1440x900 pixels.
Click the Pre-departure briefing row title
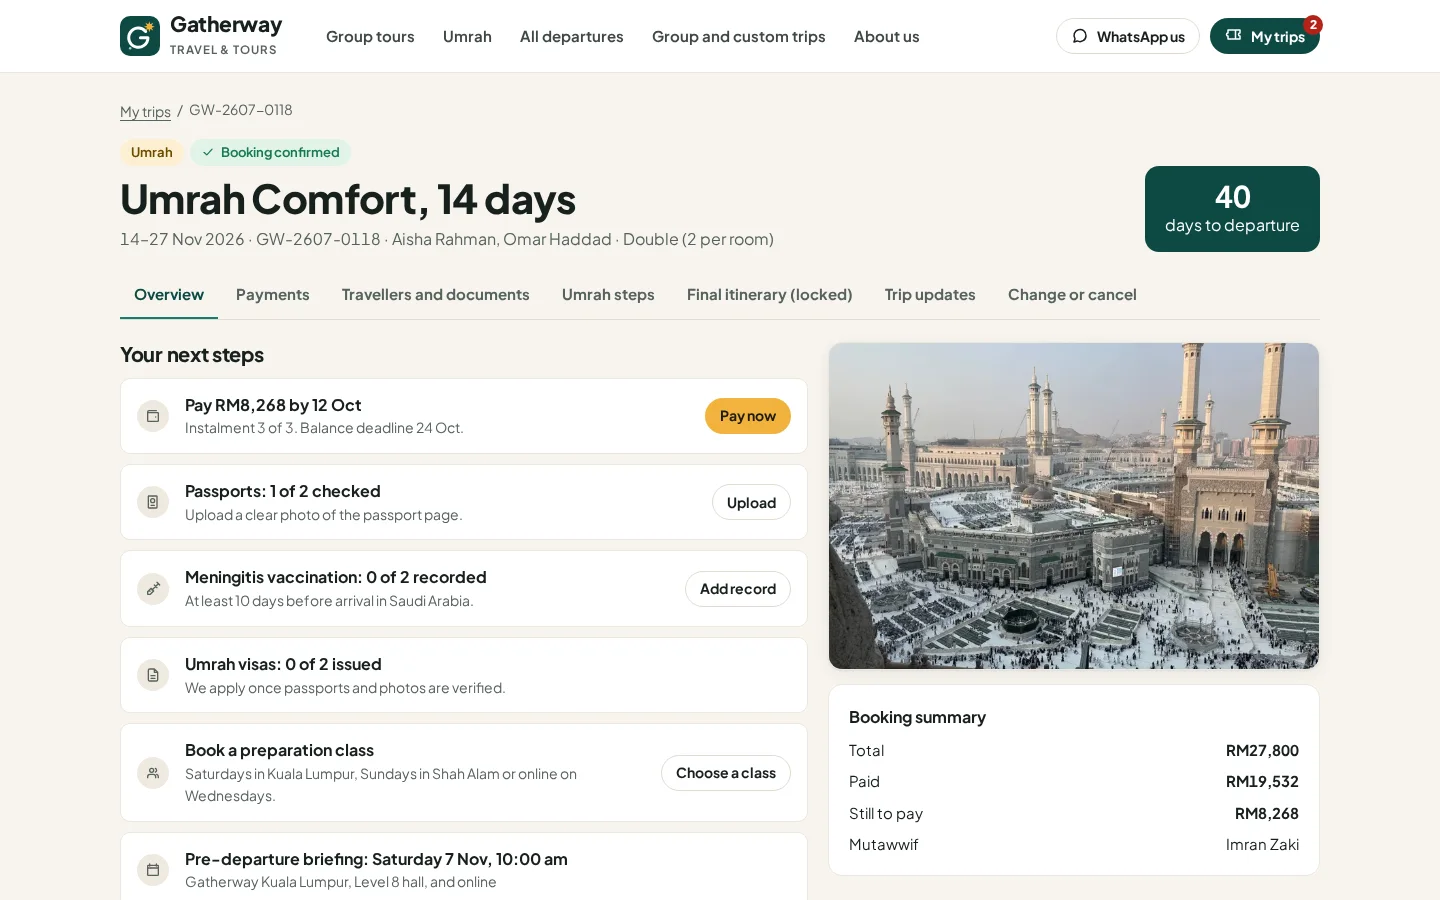376,859
